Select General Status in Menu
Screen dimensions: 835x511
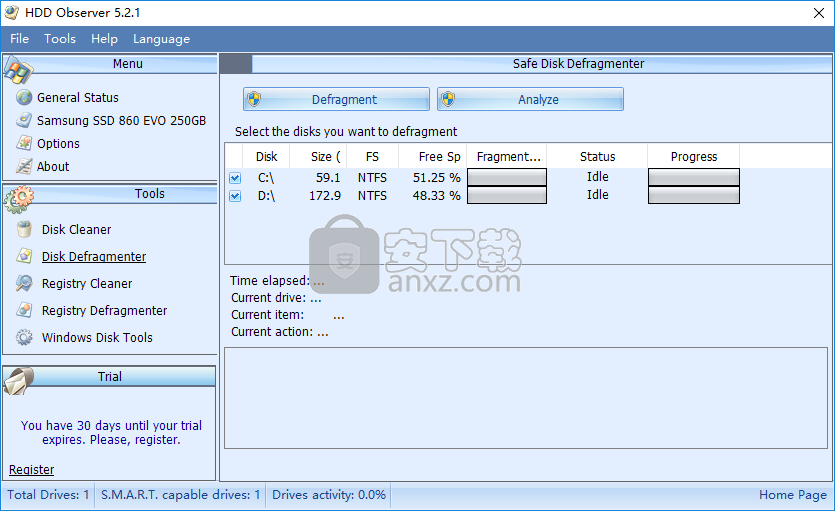click(x=78, y=97)
